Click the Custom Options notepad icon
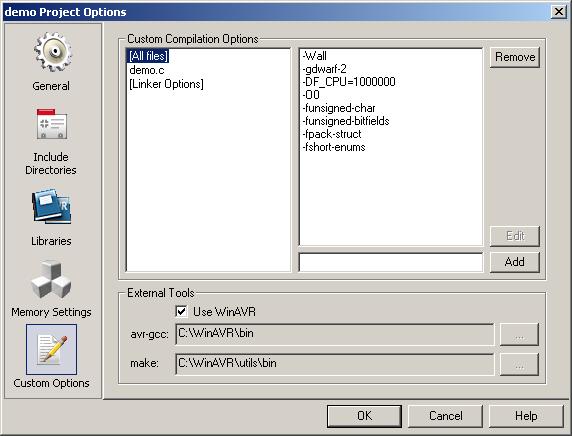The width and height of the screenshot is (572, 436). [x=51, y=349]
